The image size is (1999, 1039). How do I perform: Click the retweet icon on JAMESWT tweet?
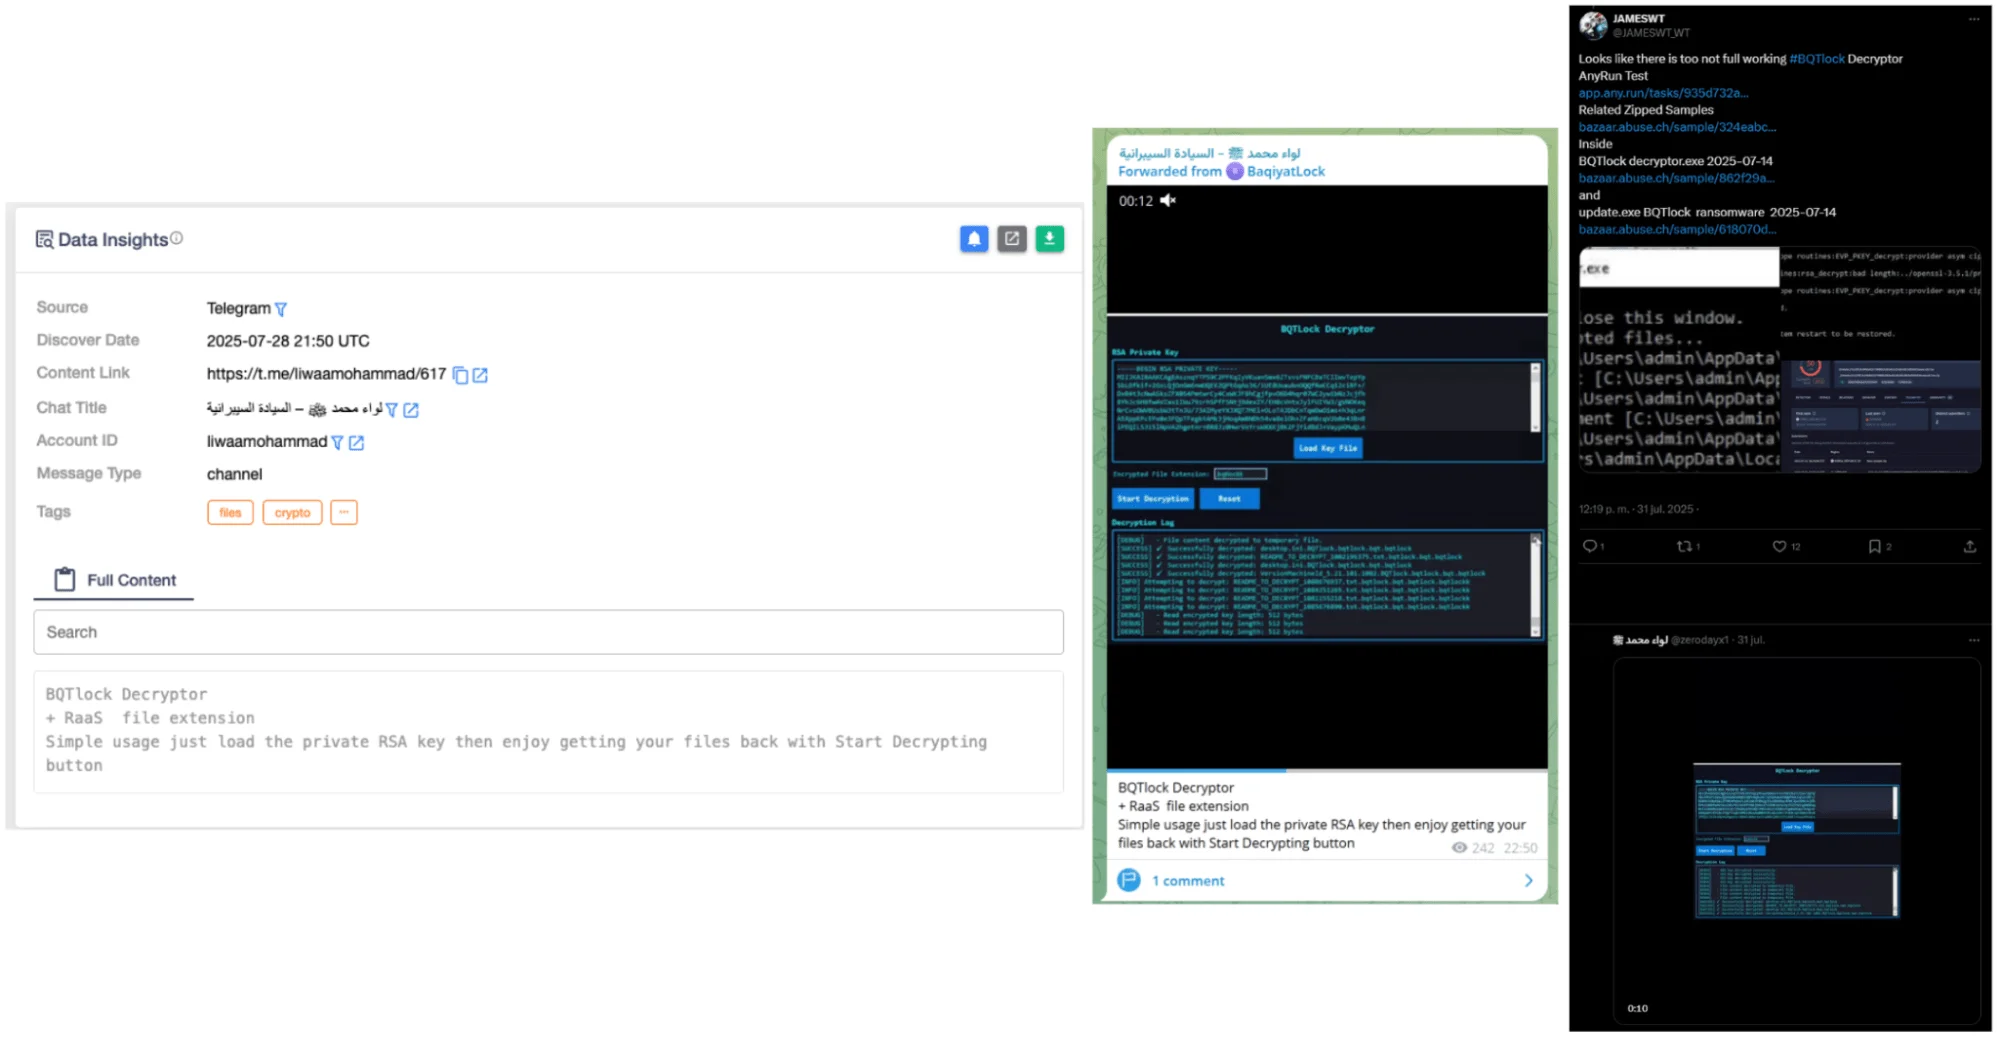click(x=1685, y=546)
